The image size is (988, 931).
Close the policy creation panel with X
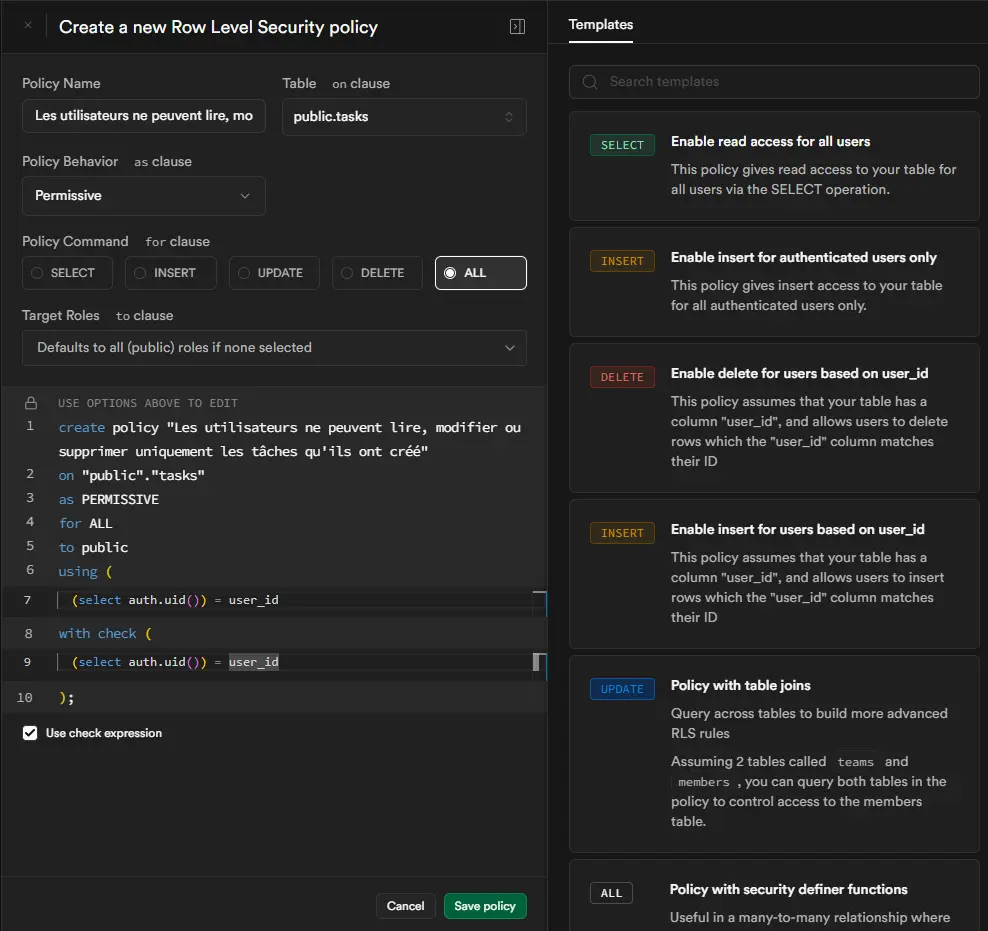pos(28,26)
